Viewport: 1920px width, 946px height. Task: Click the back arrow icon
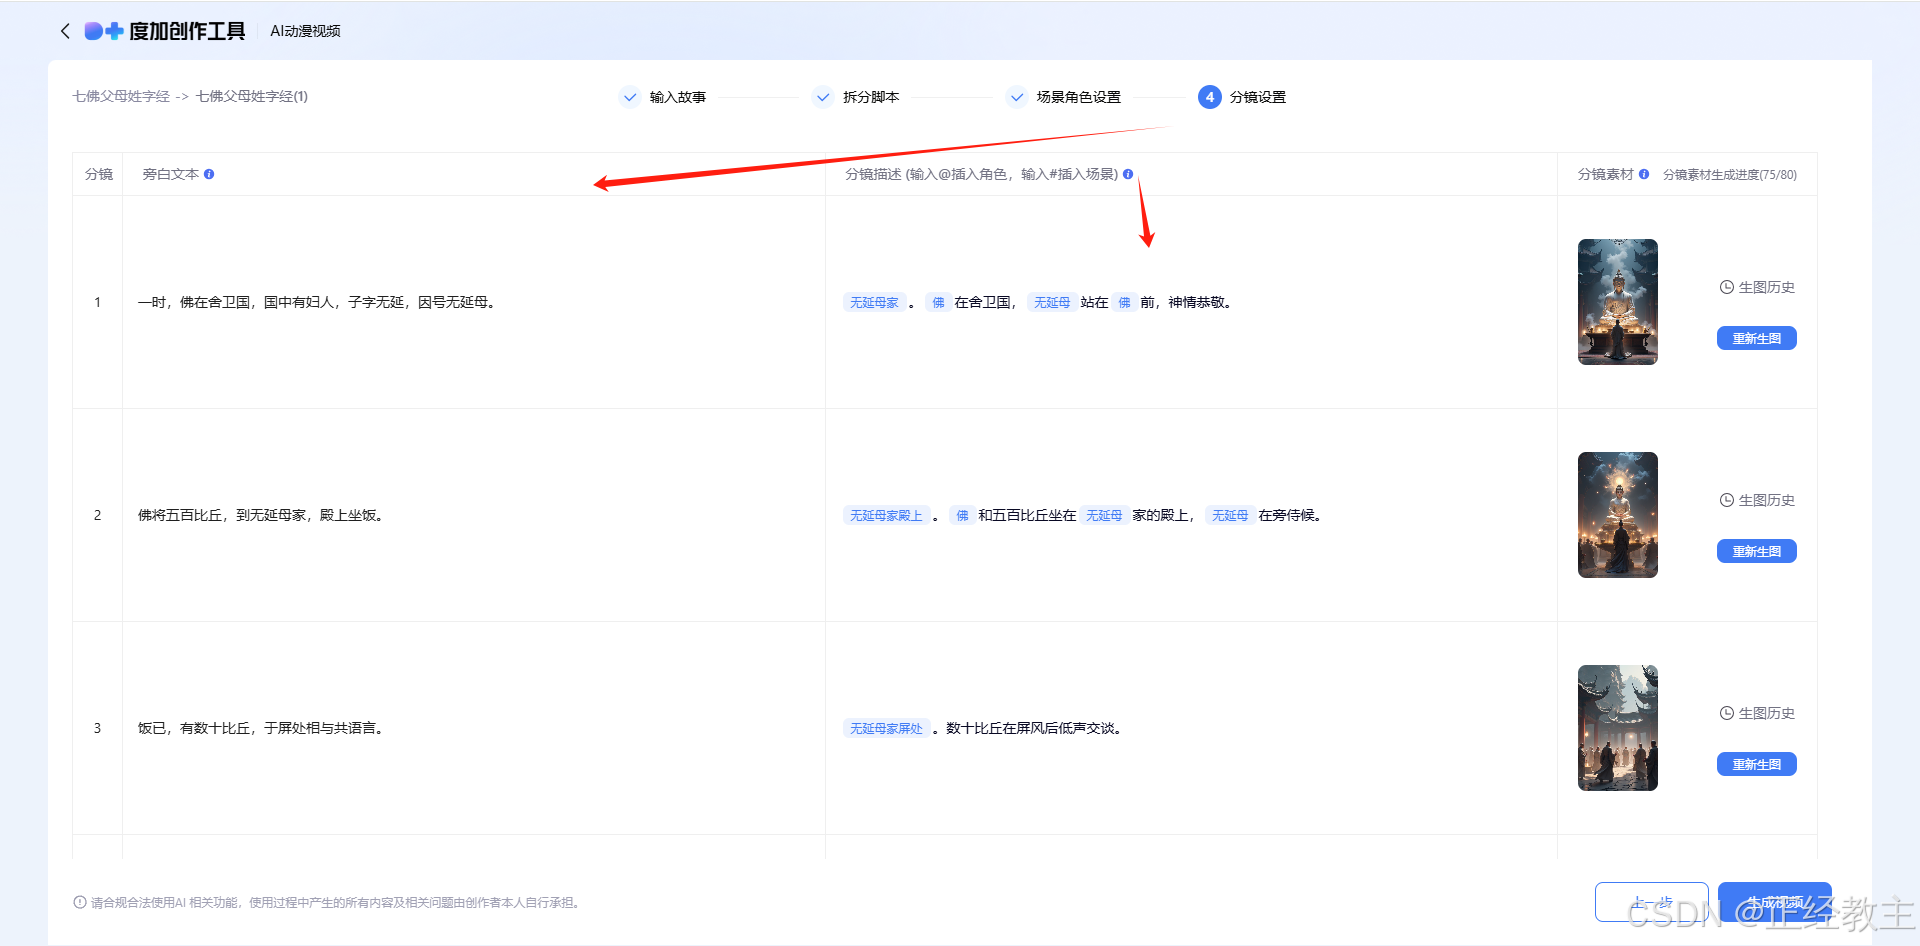(x=65, y=31)
